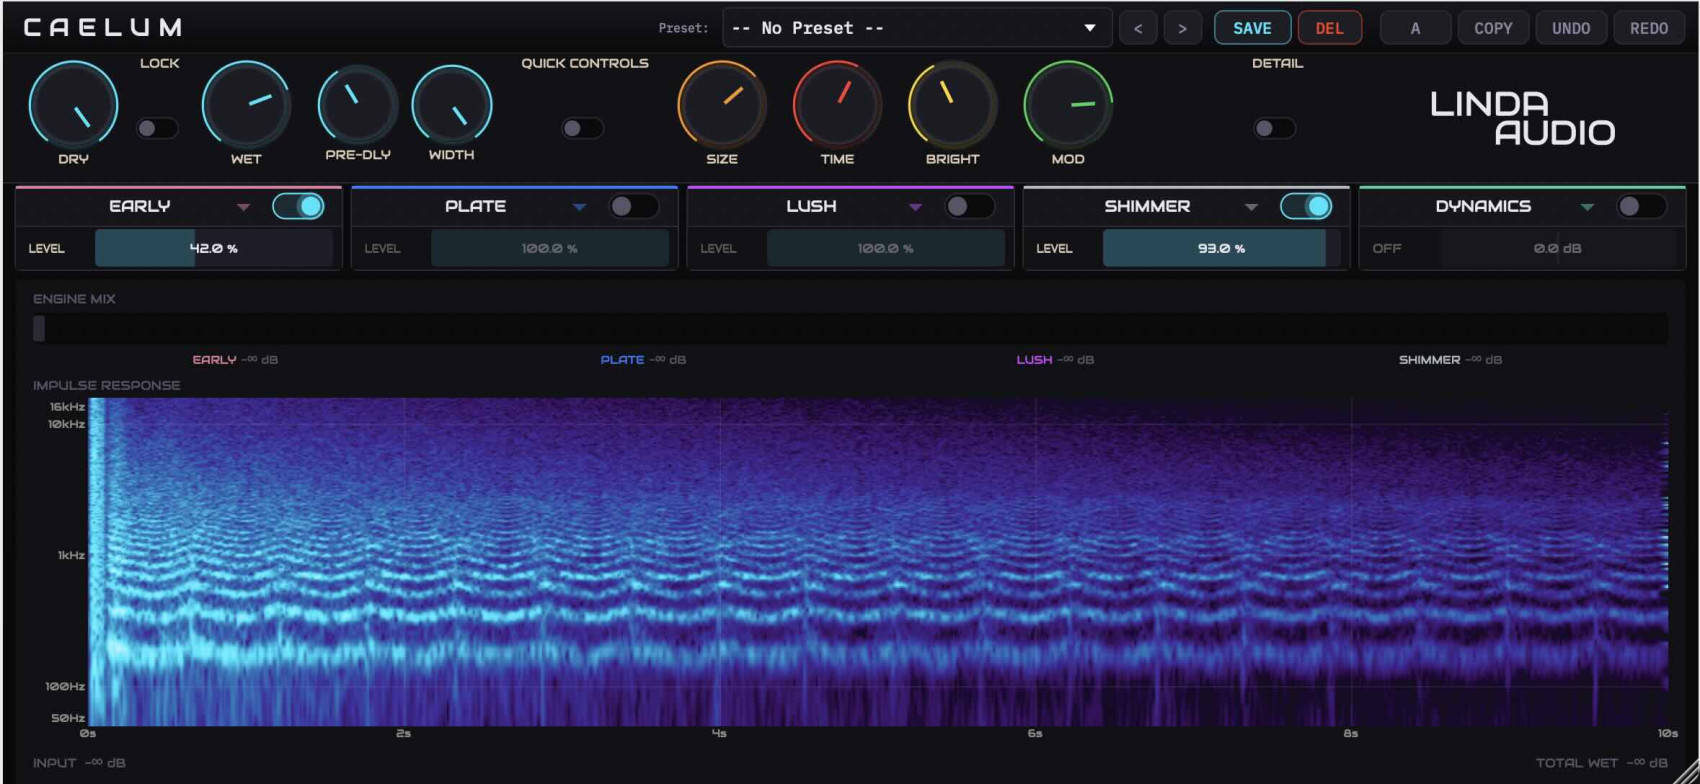Screen dimensions: 1700x784
Task: Enable the PLATE engine toggle
Action: point(634,206)
